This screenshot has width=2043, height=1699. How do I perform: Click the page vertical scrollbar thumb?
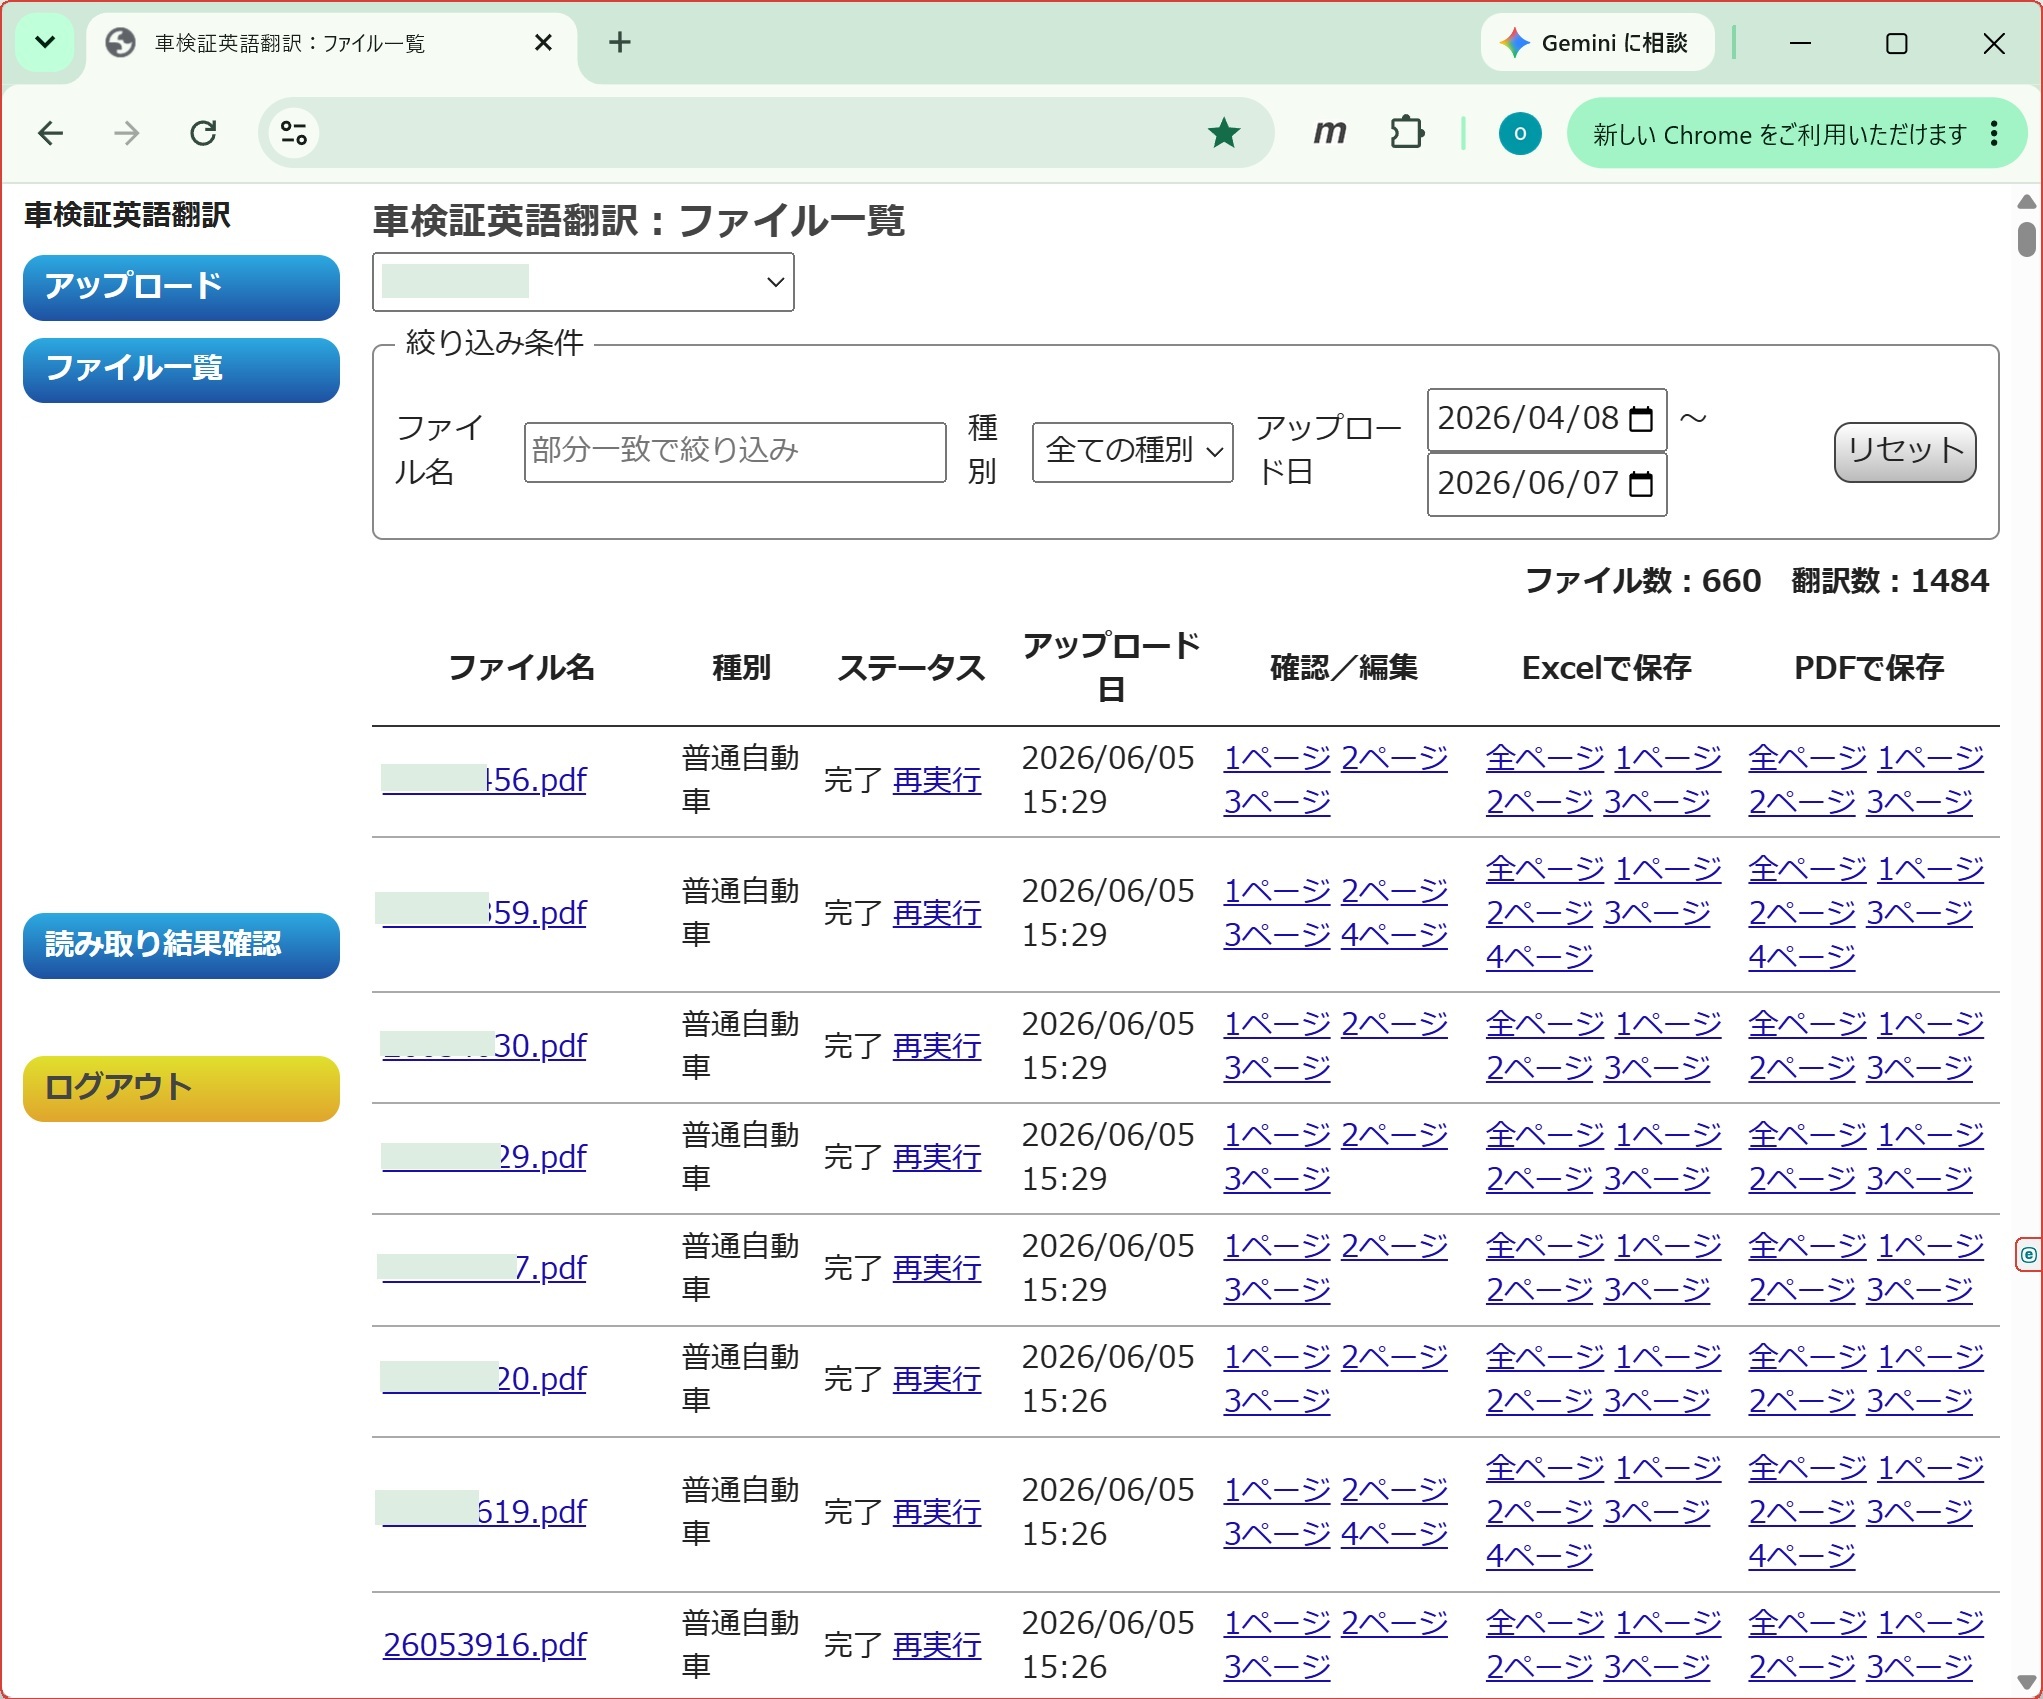click(x=2027, y=239)
